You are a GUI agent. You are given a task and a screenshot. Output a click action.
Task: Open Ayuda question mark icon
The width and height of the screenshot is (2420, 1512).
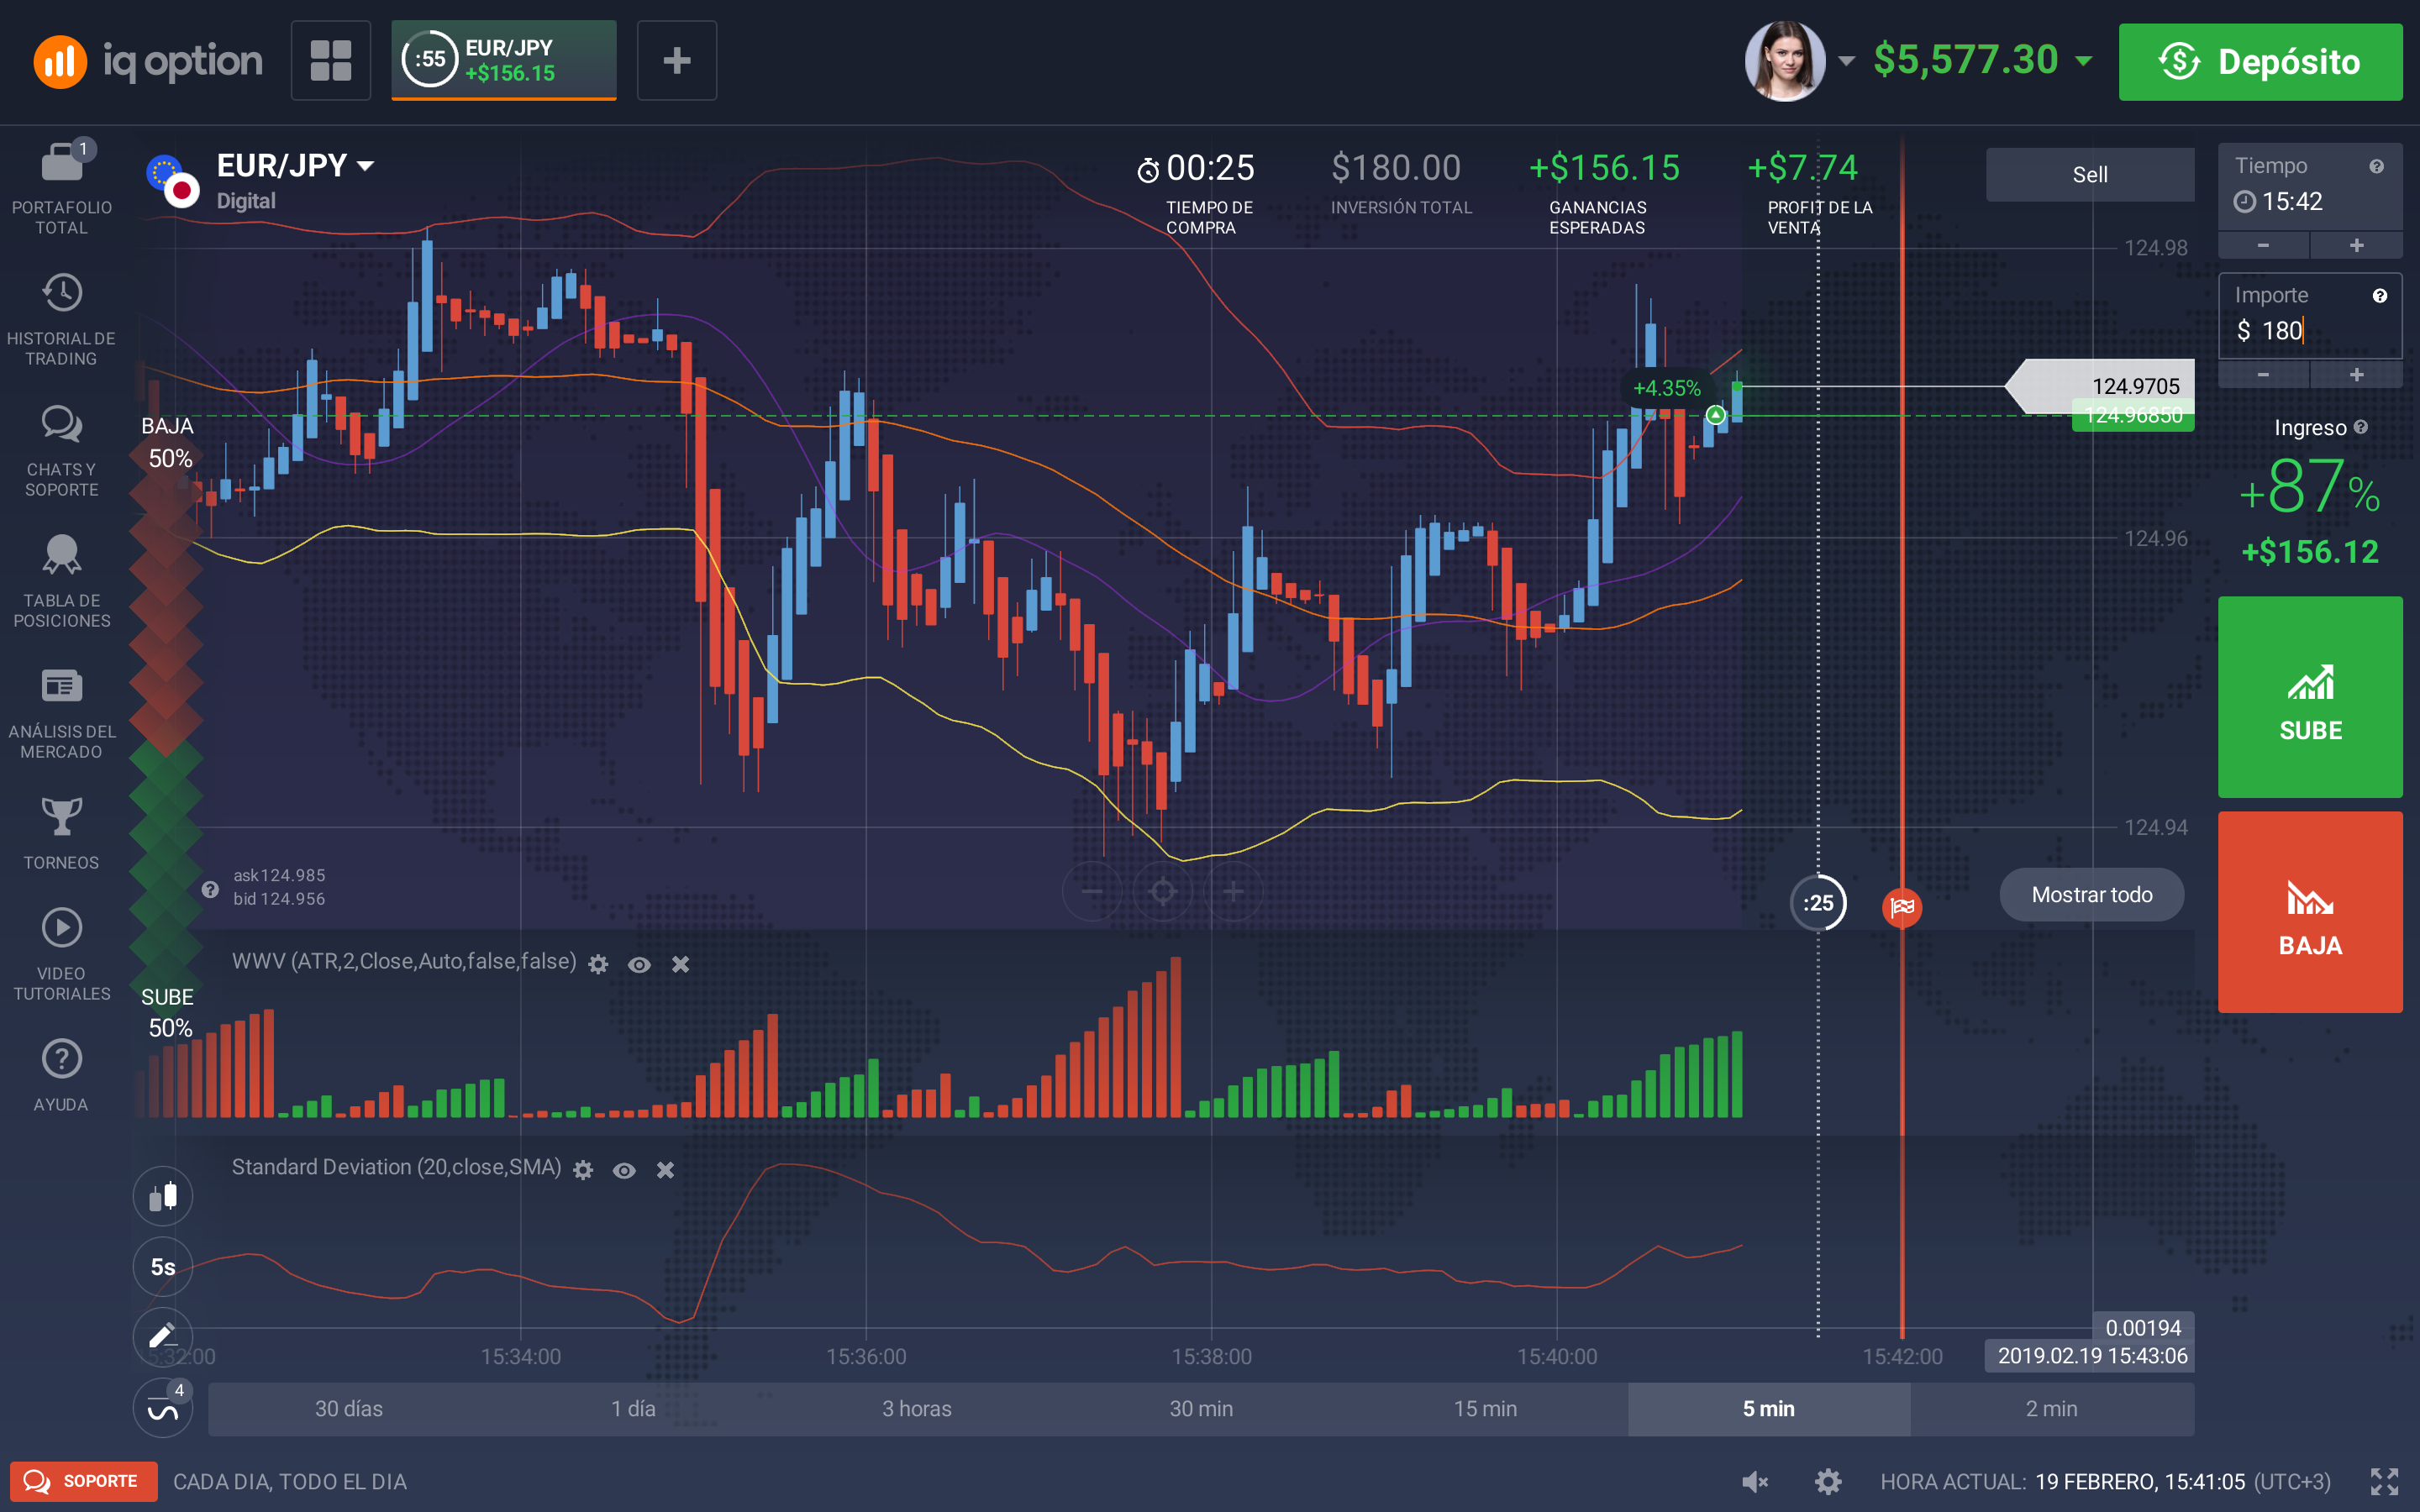62,1059
